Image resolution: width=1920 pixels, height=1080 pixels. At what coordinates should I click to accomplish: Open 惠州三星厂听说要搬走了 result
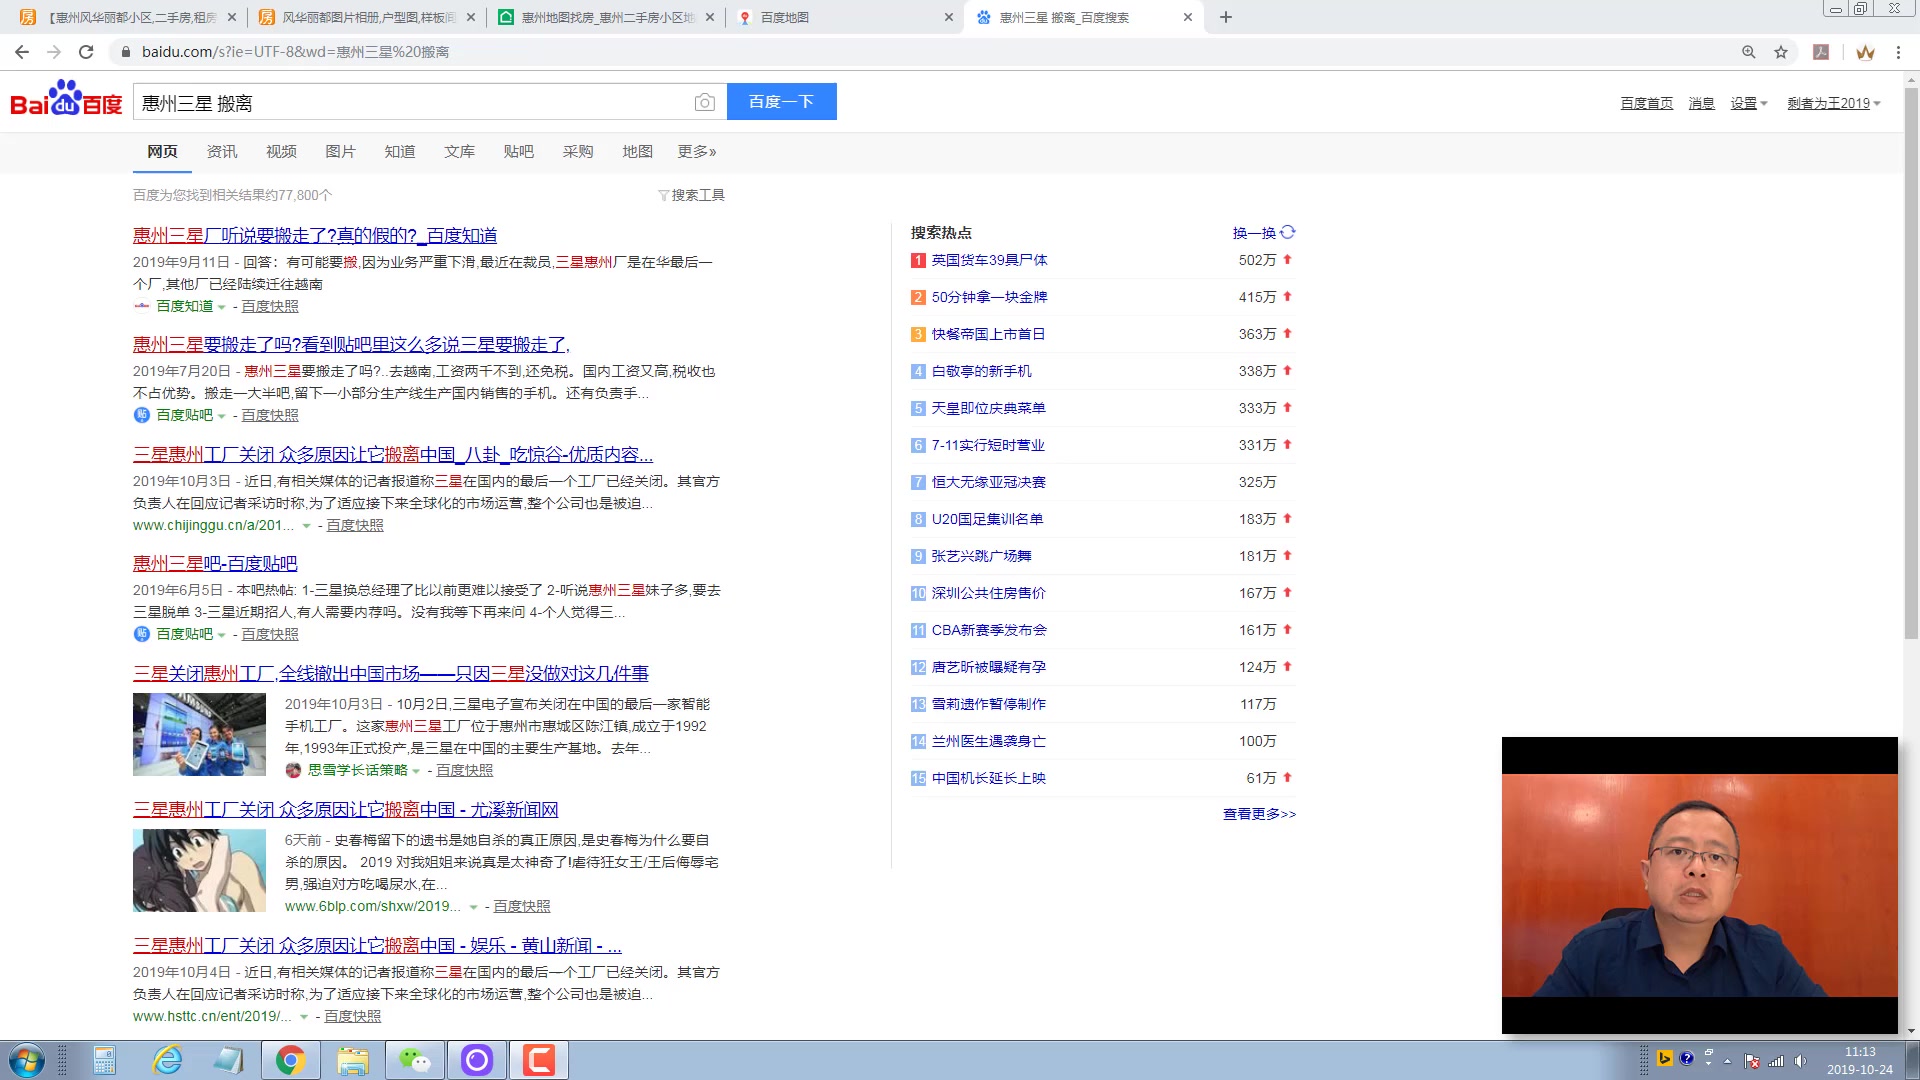point(315,235)
